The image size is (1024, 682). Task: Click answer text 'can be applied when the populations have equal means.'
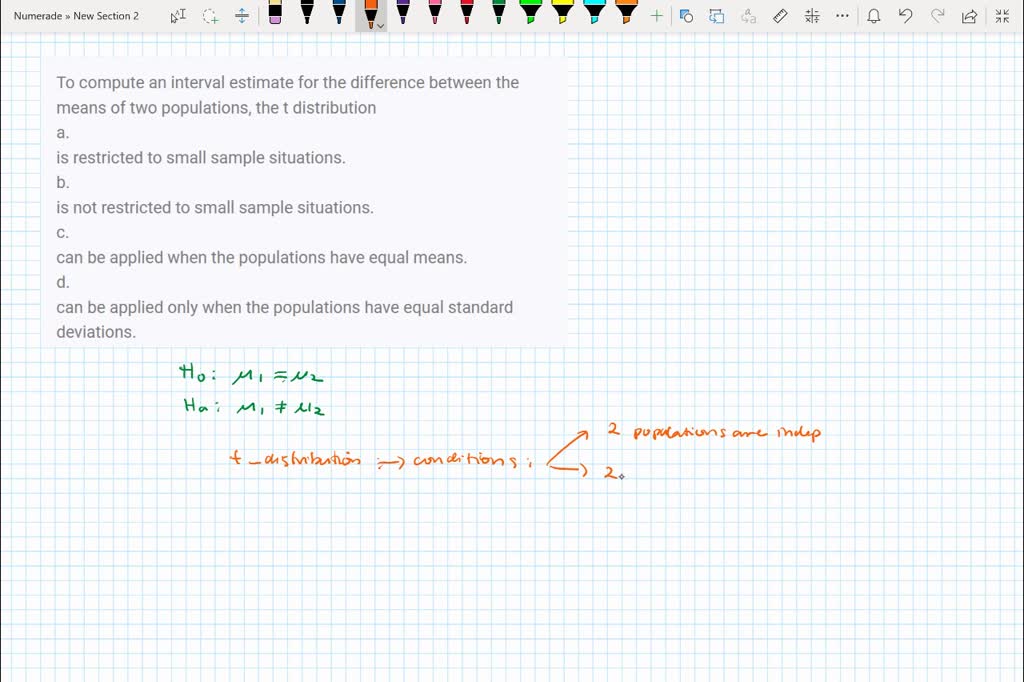261,258
